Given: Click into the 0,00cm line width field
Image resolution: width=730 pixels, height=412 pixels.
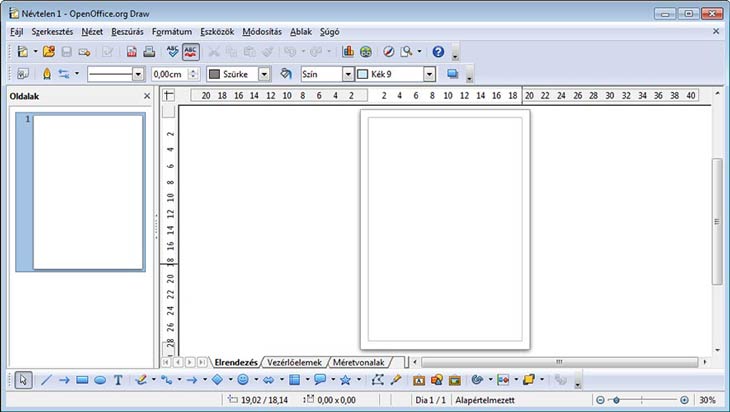Looking at the screenshot, I should click(x=170, y=74).
